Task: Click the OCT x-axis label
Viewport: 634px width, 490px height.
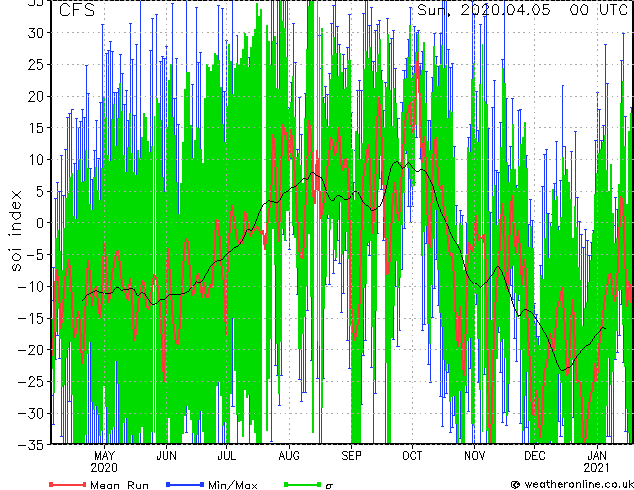Action: click(x=412, y=456)
